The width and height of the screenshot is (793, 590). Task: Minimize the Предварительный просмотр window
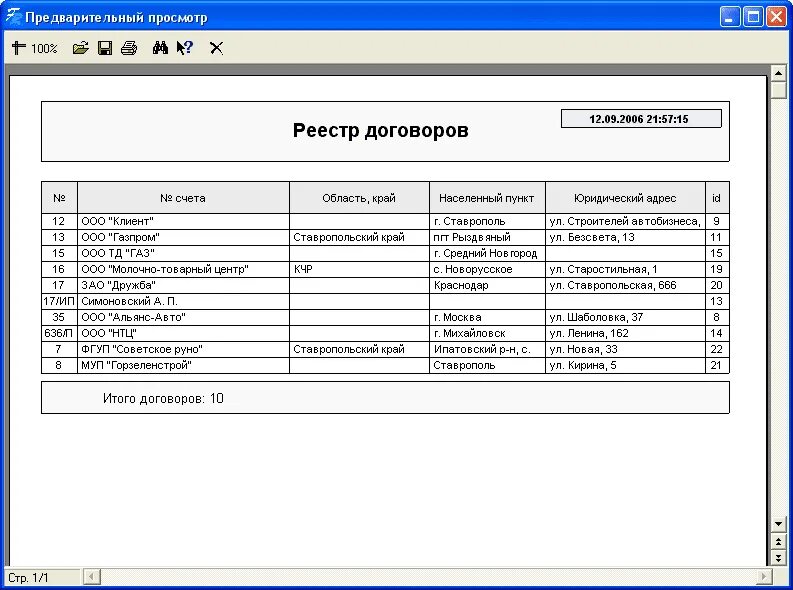(730, 17)
